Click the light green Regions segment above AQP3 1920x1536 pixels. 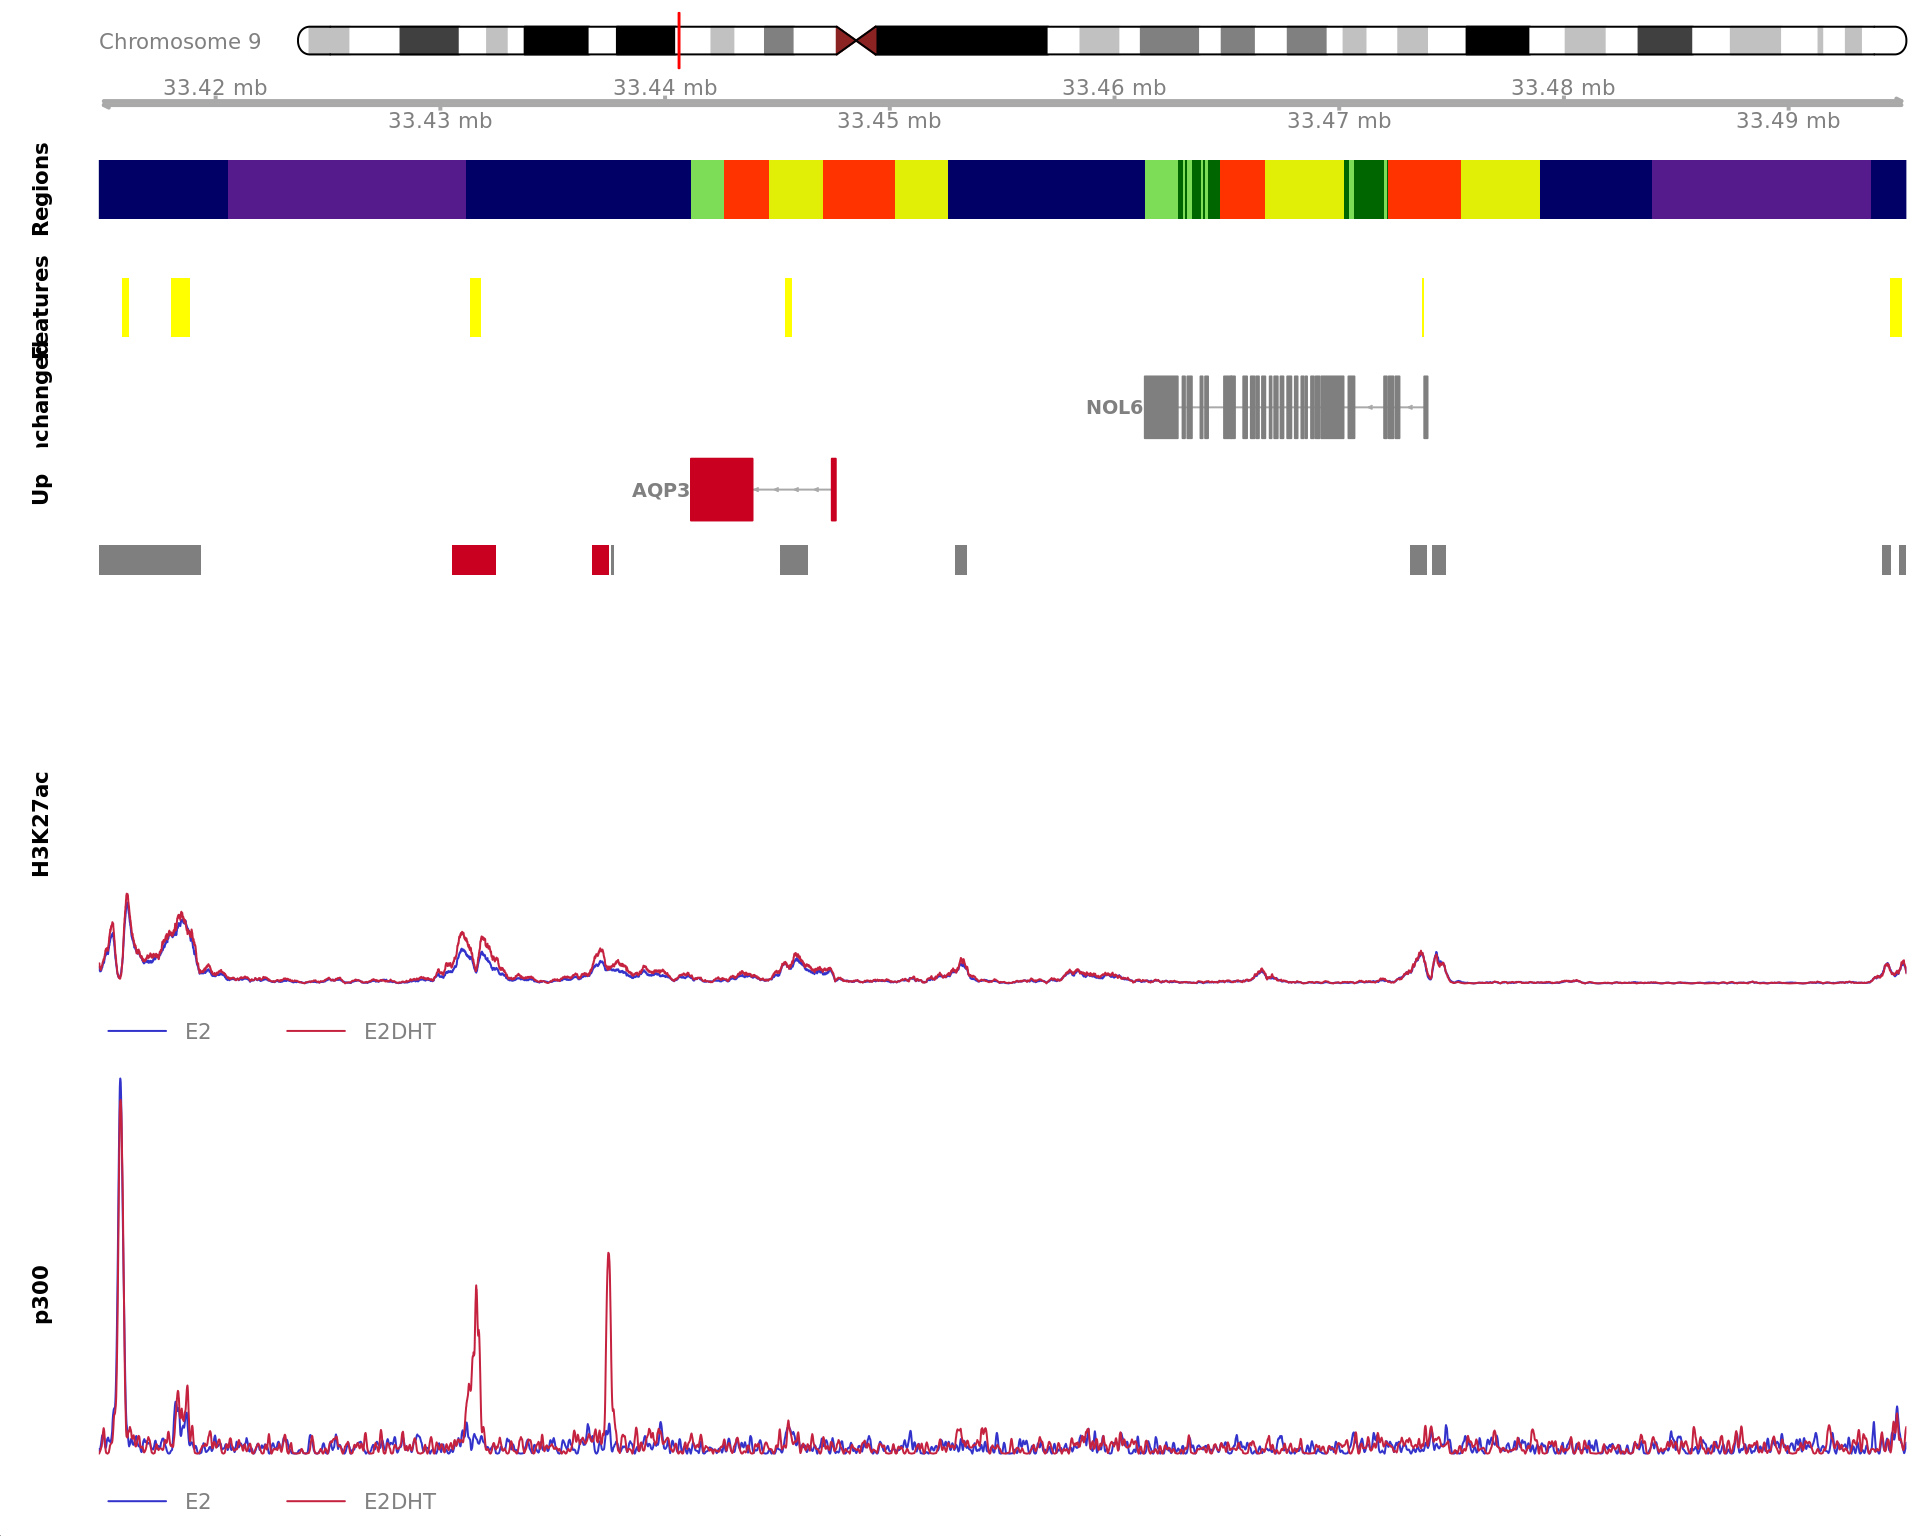point(707,189)
